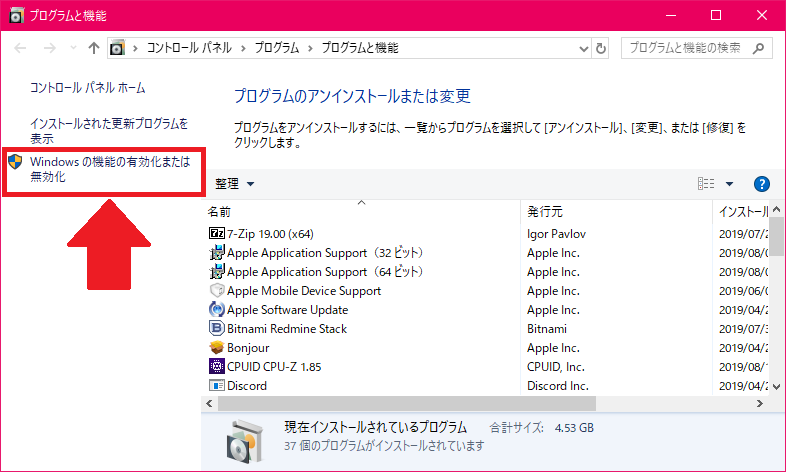Viewport: 786px width, 472px height.
Task: Select Apple Software Update entry
Action: (x=287, y=310)
